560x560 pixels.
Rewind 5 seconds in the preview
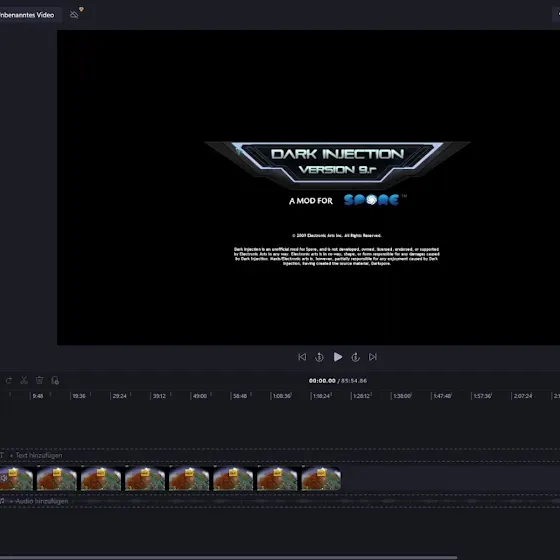click(x=319, y=357)
